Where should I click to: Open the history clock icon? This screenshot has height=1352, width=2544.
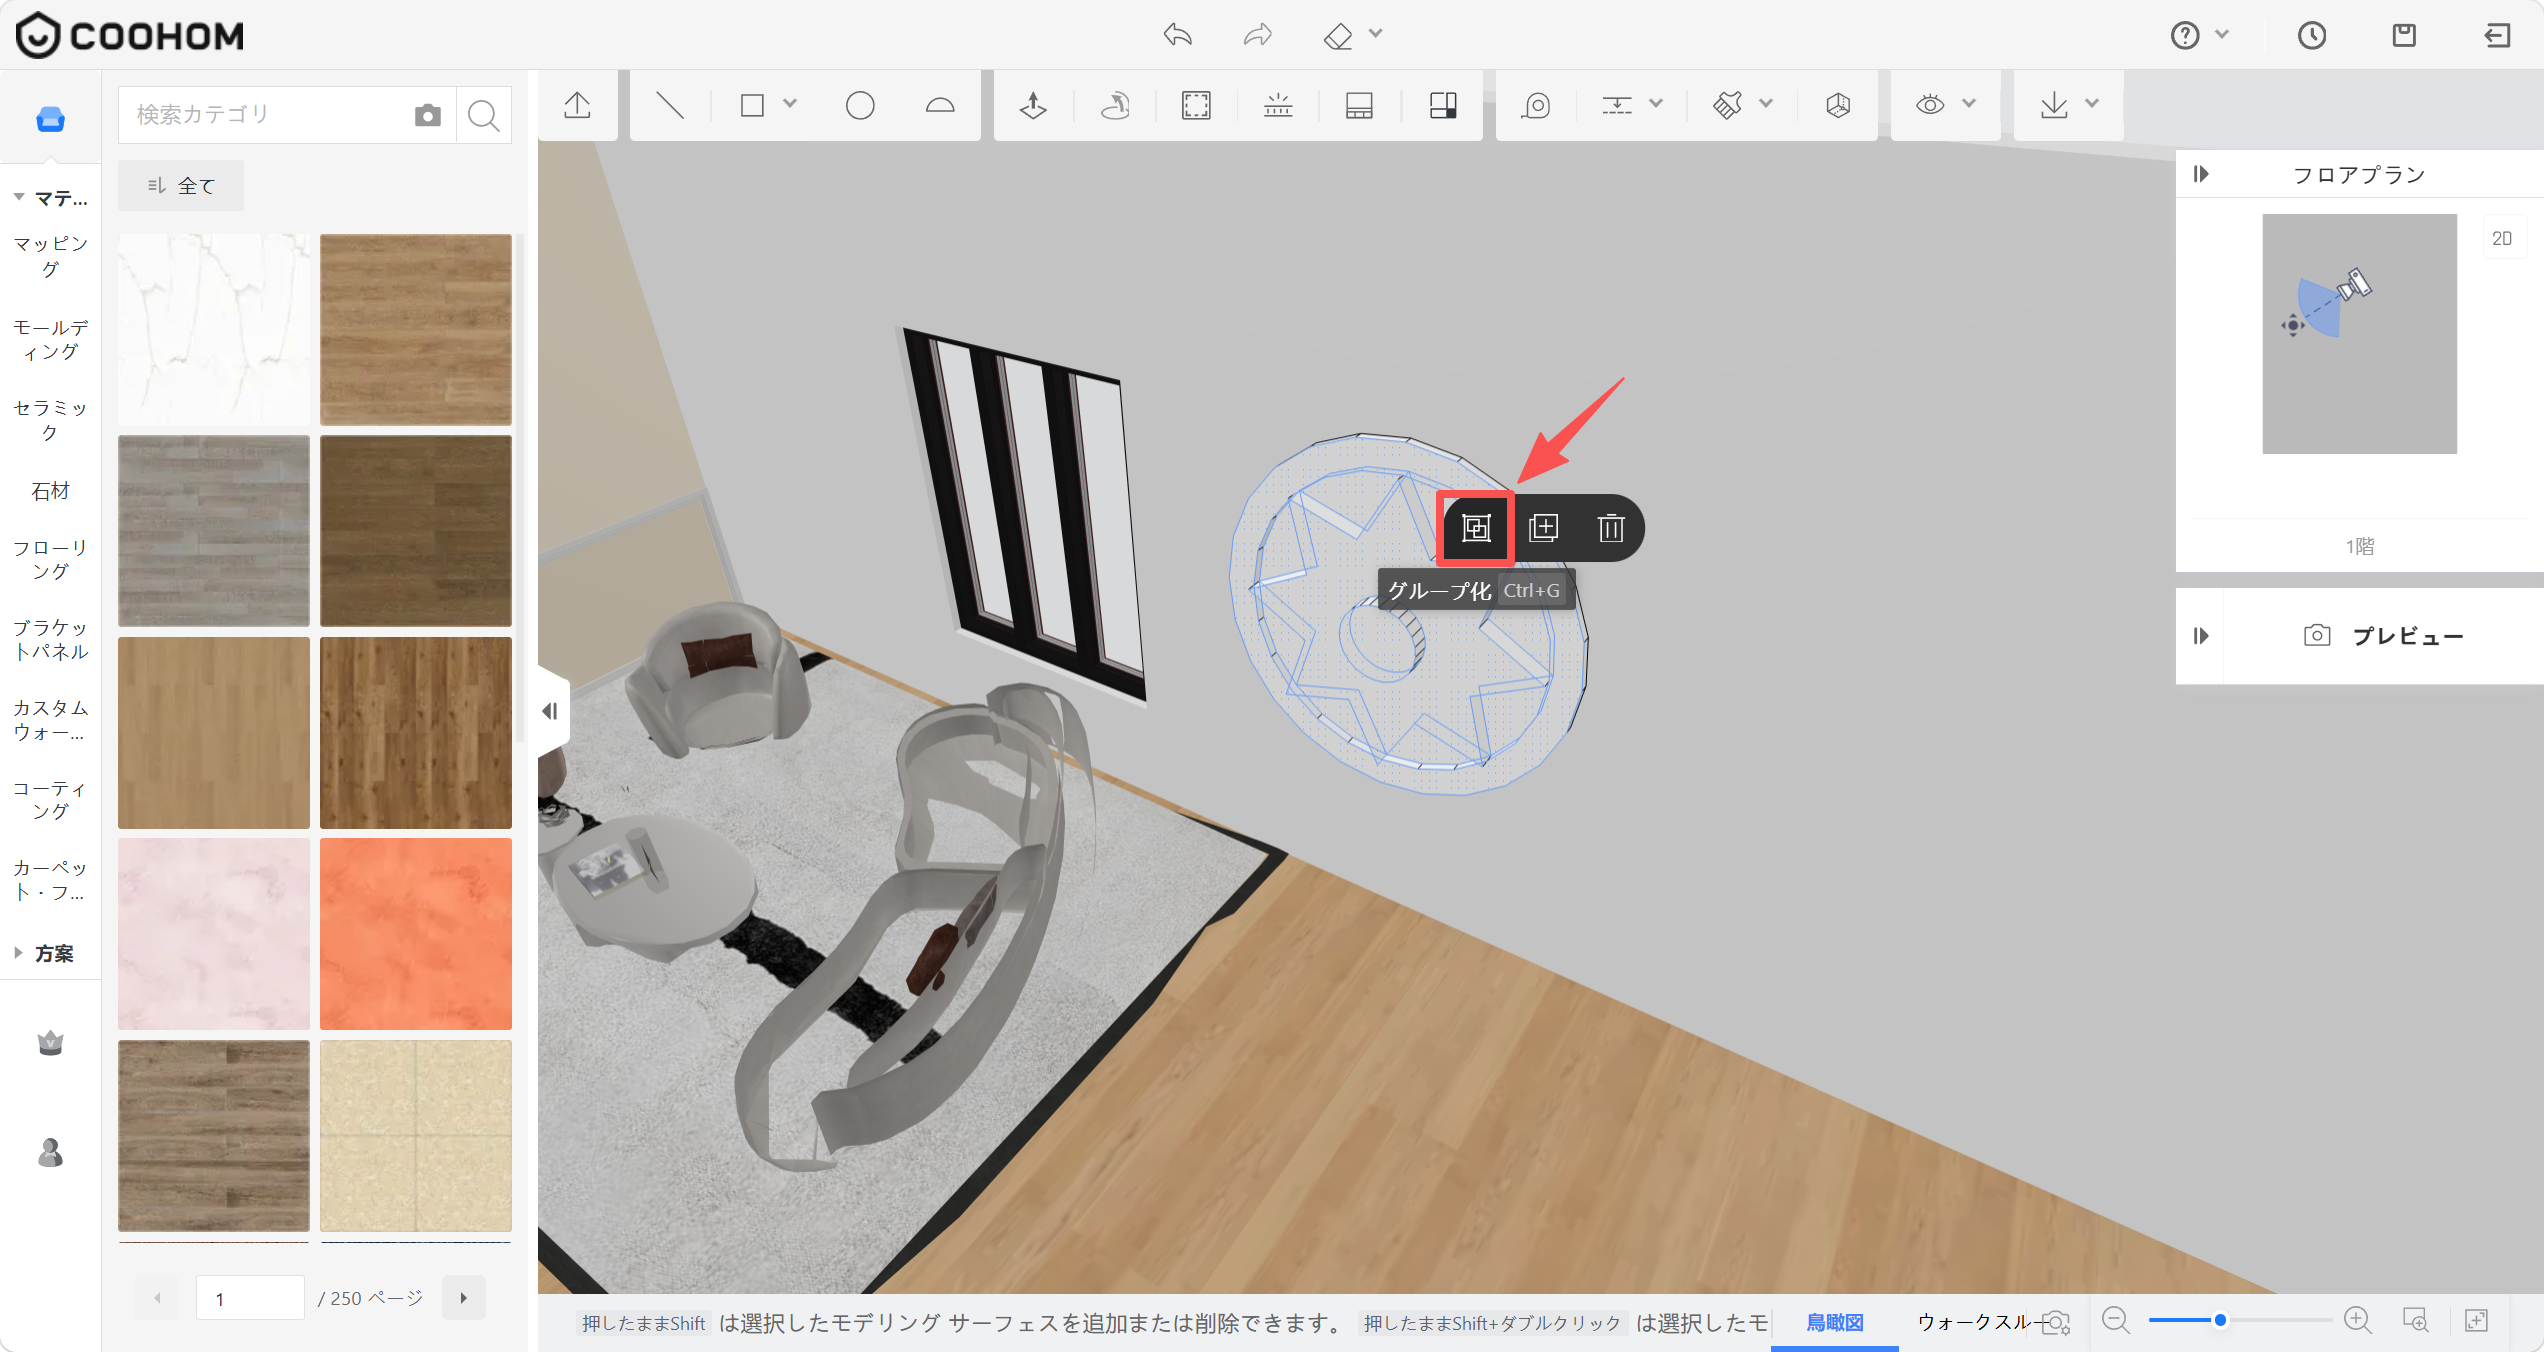(x=2311, y=35)
